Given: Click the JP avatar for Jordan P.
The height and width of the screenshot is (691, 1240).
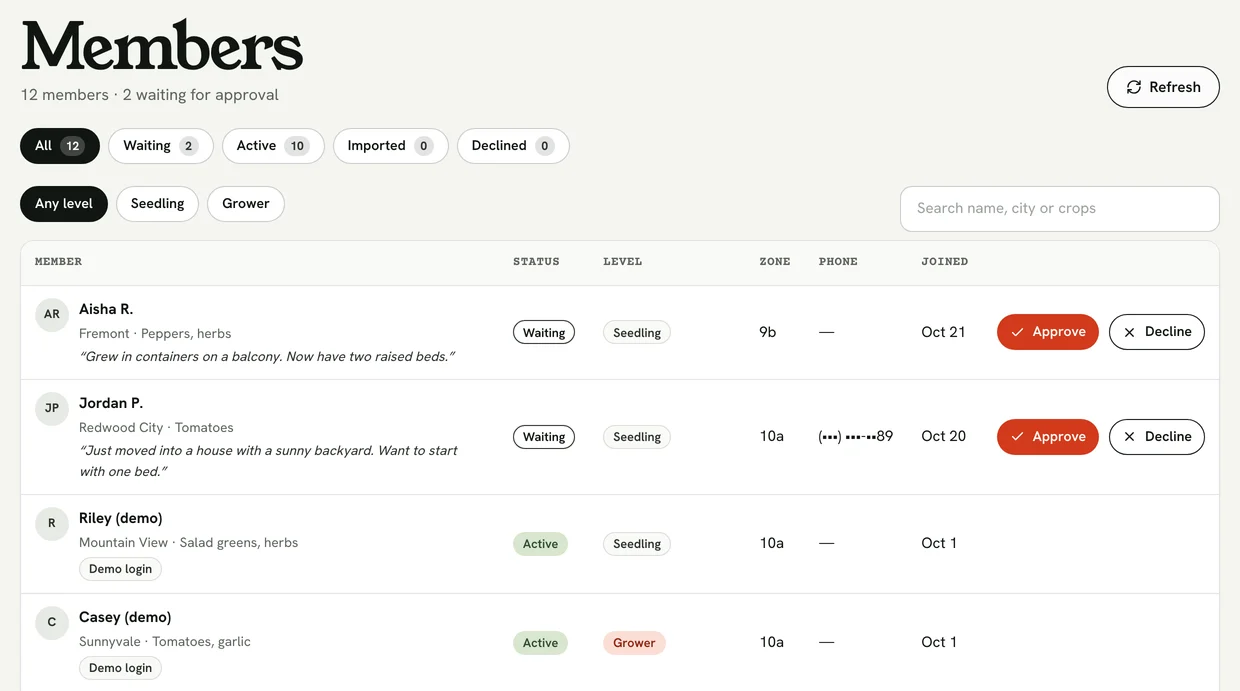Looking at the screenshot, I should coord(52,408).
